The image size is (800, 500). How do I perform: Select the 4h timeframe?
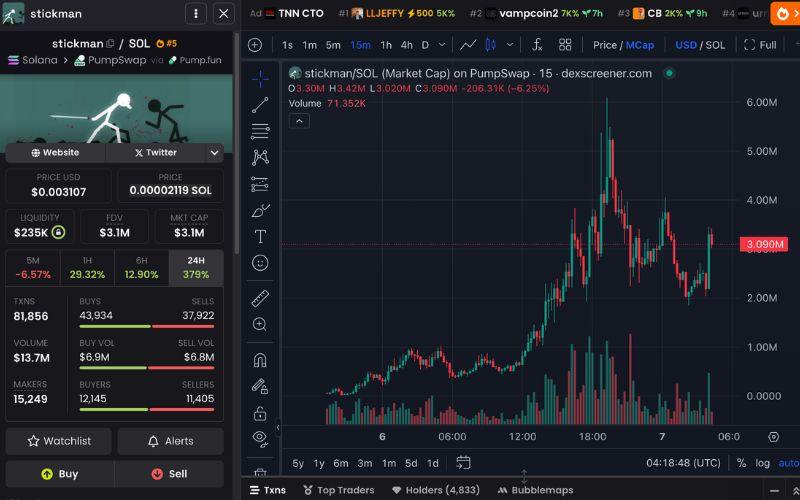407,45
